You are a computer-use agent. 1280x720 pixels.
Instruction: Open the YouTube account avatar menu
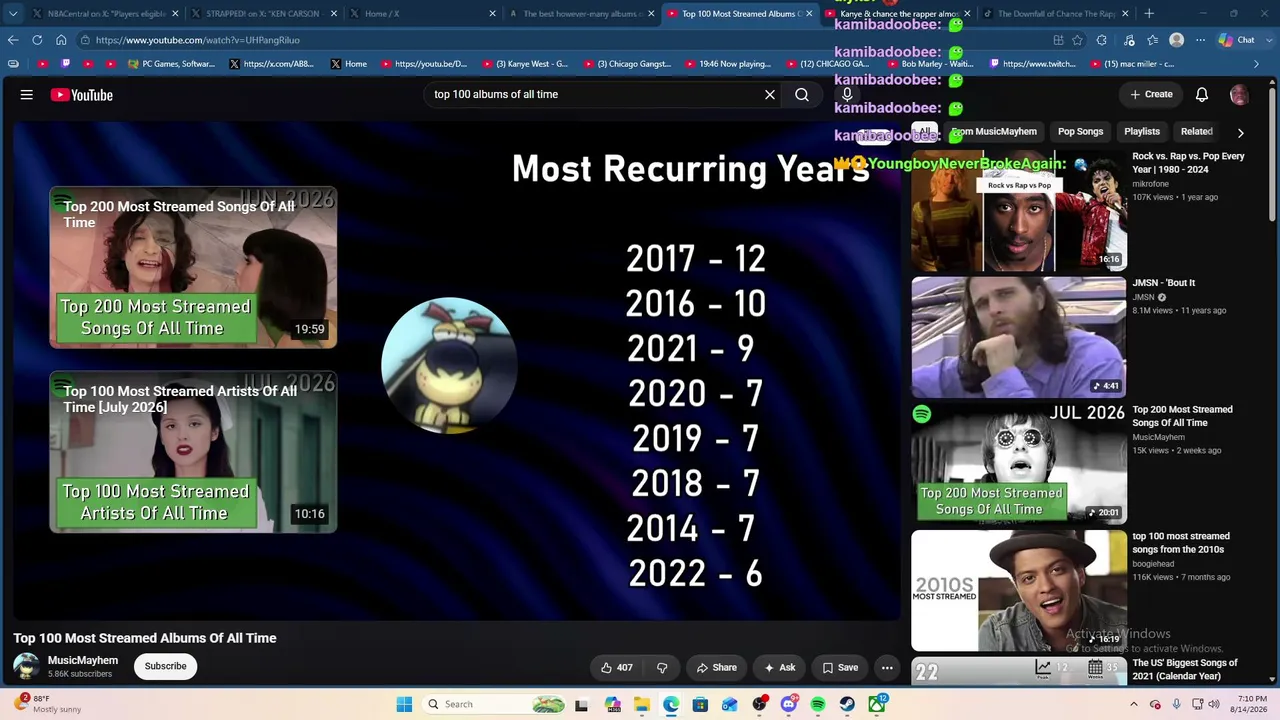1239,94
